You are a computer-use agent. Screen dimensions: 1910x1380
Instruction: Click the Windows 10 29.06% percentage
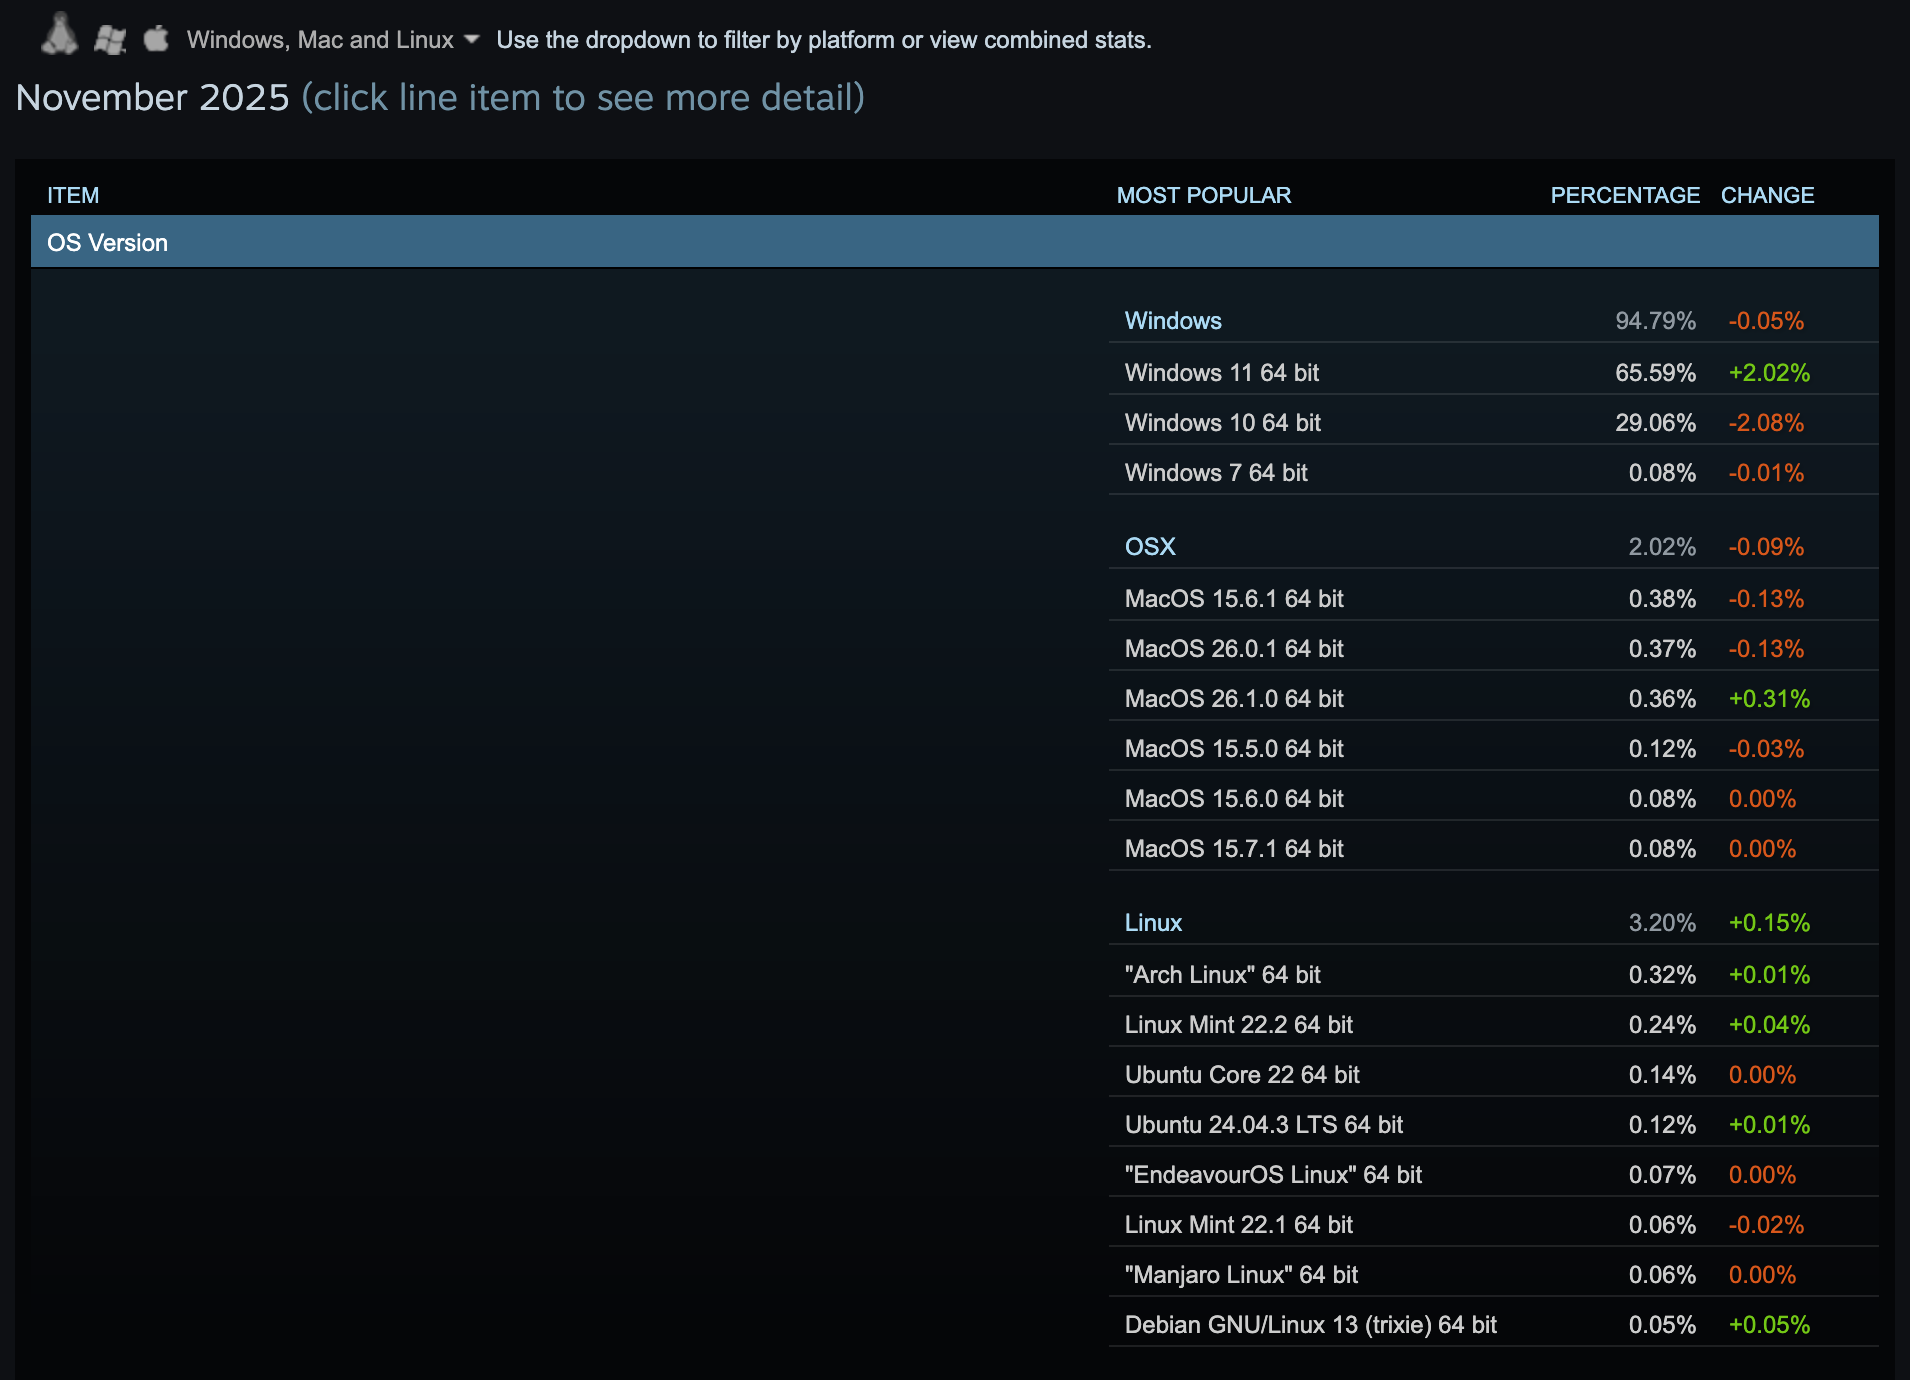tap(1655, 423)
